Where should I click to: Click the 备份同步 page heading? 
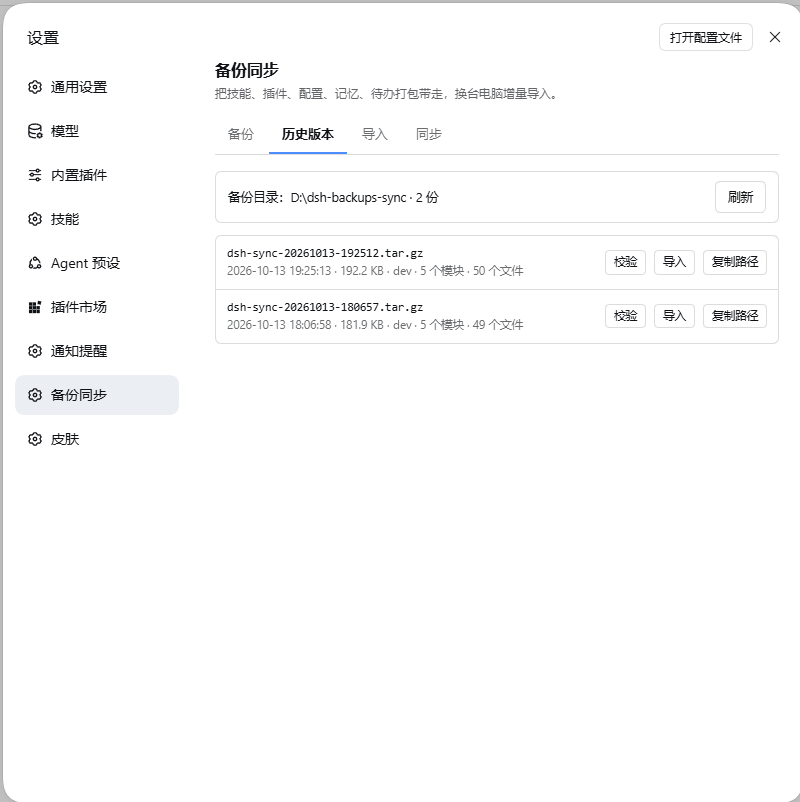247,71
